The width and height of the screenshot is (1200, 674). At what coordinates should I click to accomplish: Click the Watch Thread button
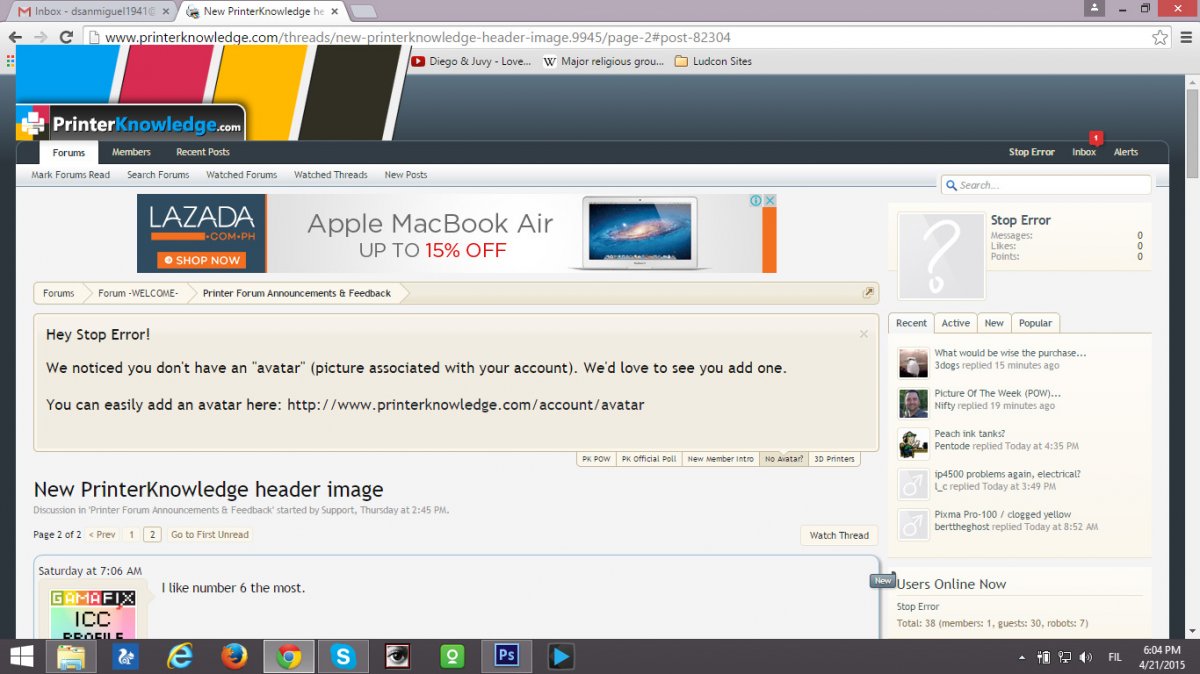(838, 535)
